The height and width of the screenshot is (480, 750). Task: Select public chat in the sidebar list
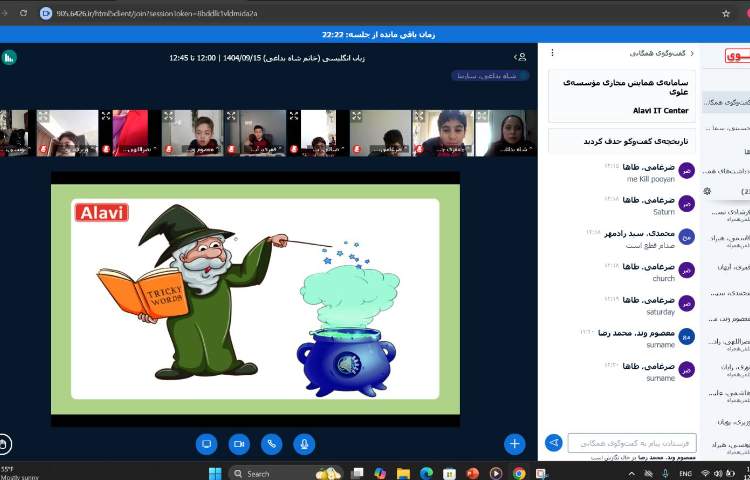point(726,103)
